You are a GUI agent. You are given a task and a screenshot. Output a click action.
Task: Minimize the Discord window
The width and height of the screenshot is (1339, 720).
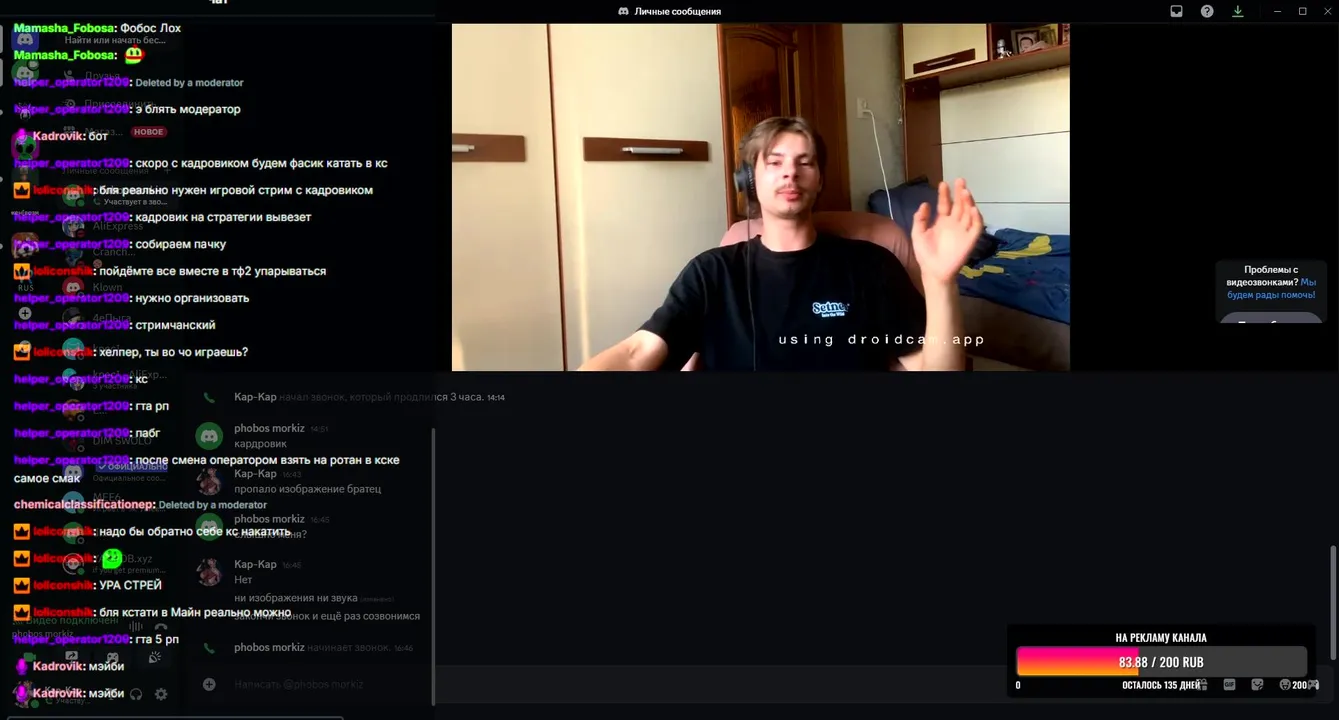click(x=1277, y=11)
